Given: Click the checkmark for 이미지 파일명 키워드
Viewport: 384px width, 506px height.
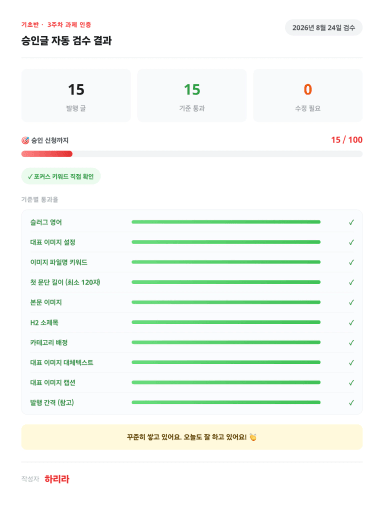Looking at the screenshot, I should (x=351, y=262).
